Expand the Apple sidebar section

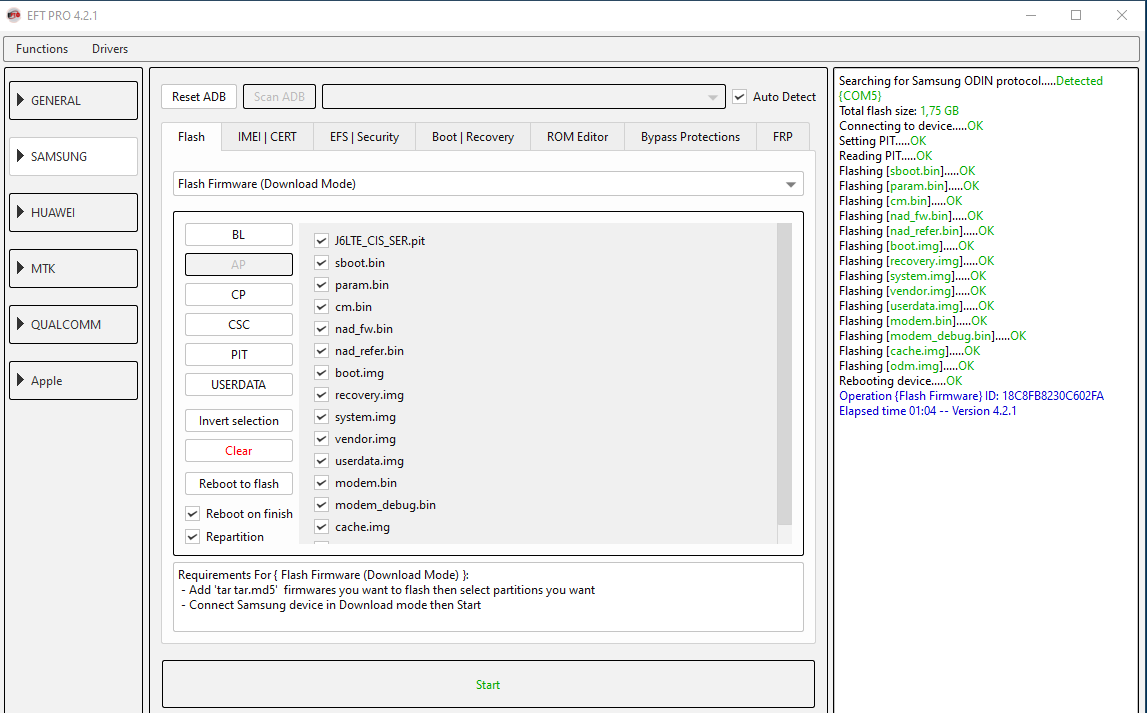(x=73, y=380)
